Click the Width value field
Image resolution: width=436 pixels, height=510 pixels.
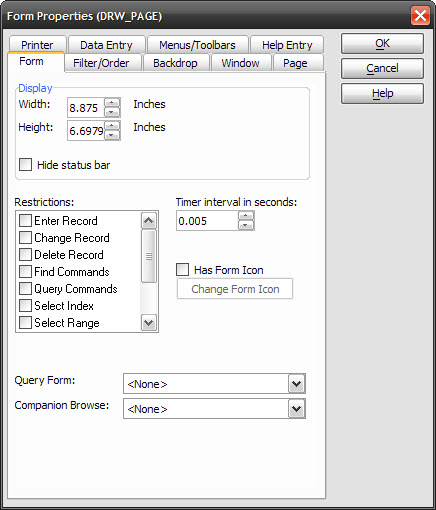86,108
